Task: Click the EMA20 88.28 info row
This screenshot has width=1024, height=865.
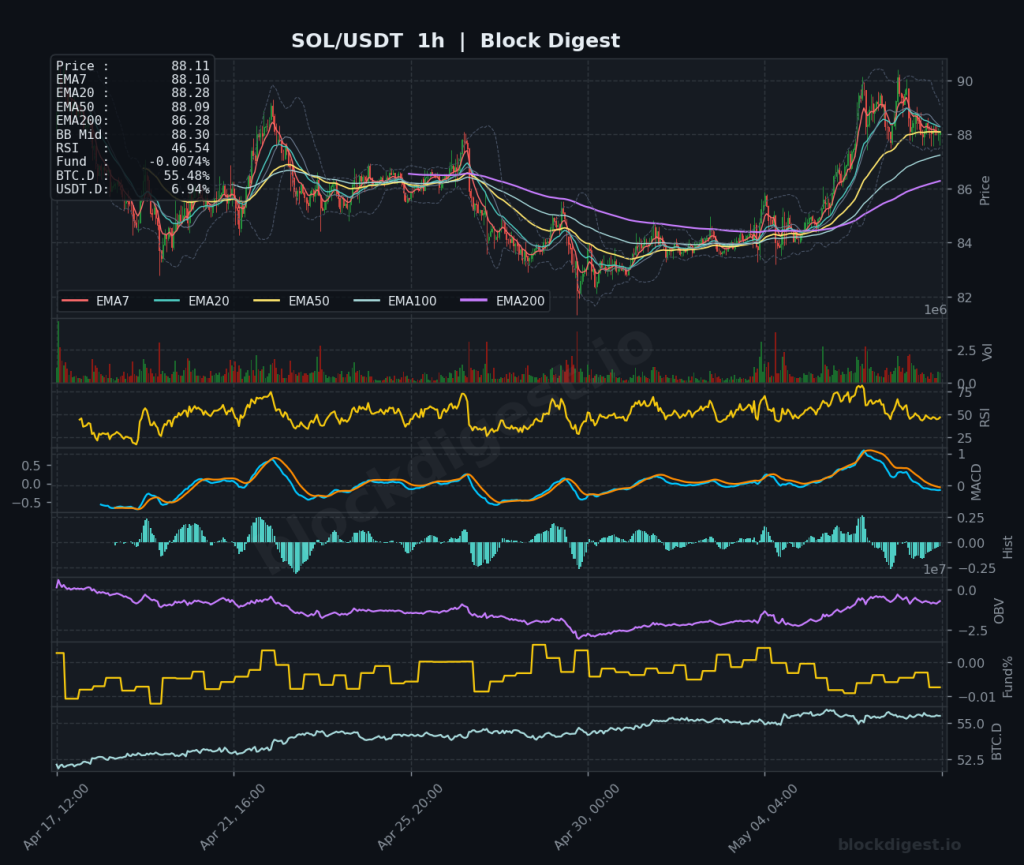Action: (133, 93)
